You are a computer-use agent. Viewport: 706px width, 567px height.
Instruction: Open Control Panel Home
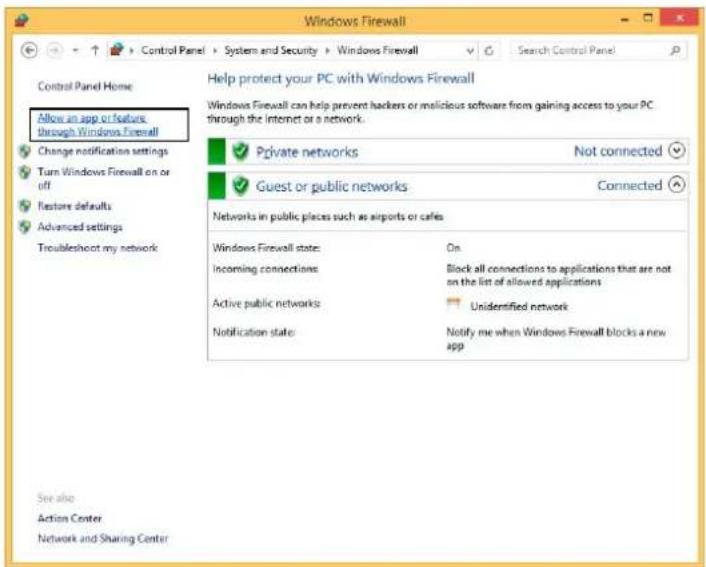click(85, 86)
